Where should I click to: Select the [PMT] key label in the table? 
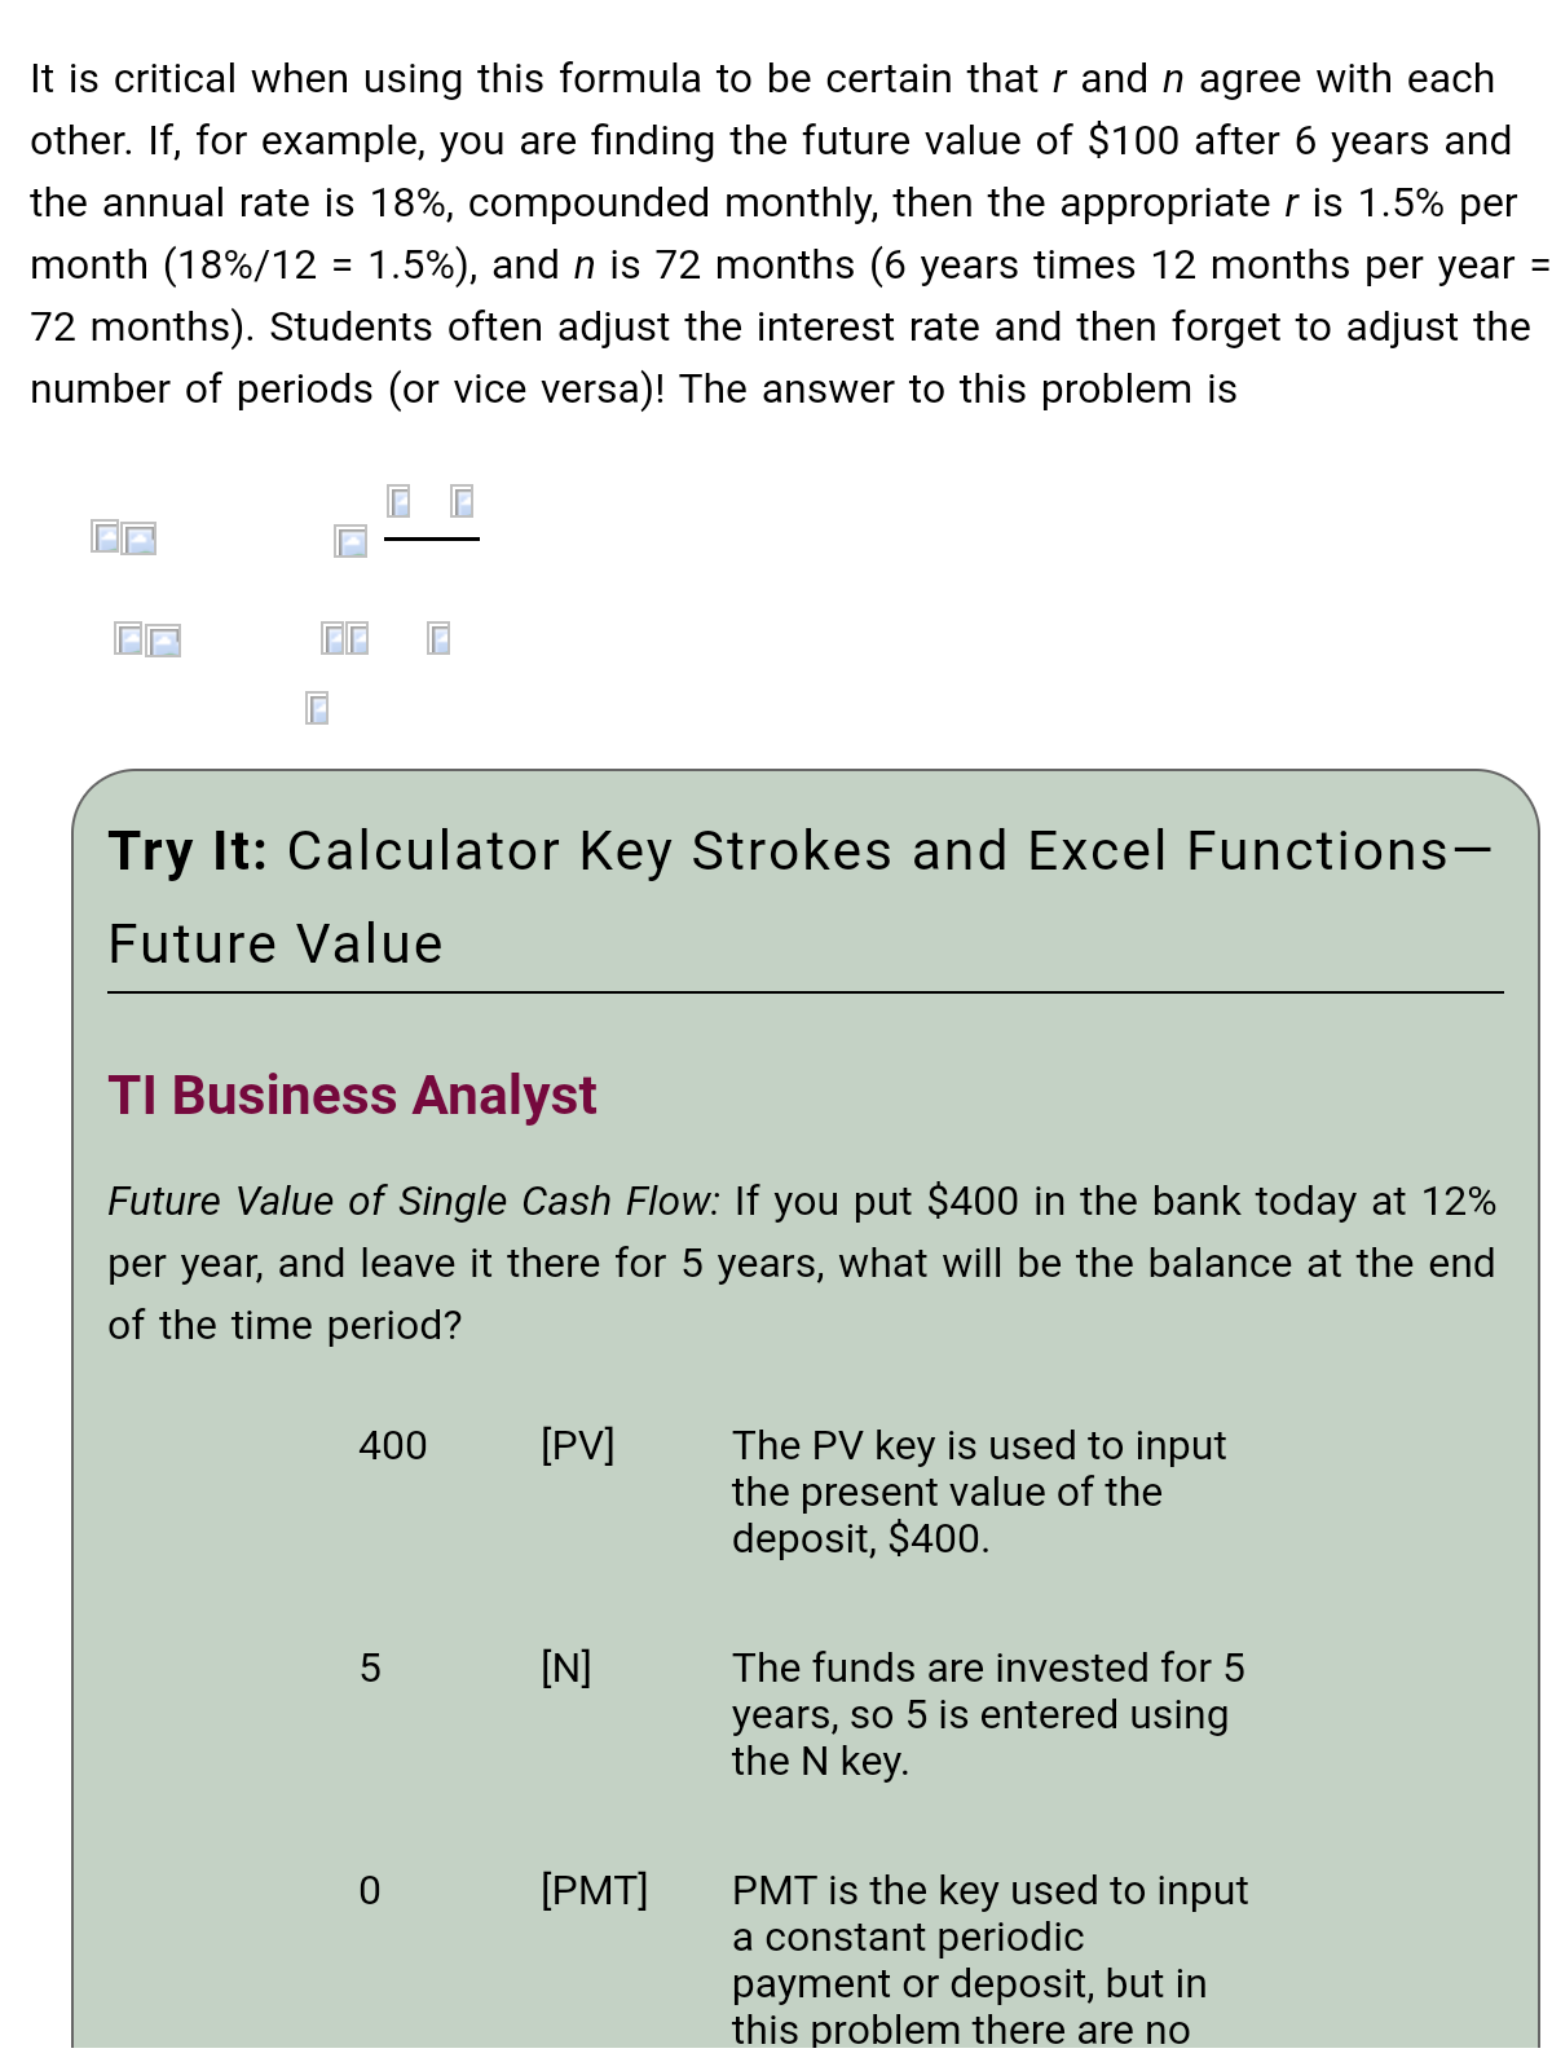point(594,1890)
